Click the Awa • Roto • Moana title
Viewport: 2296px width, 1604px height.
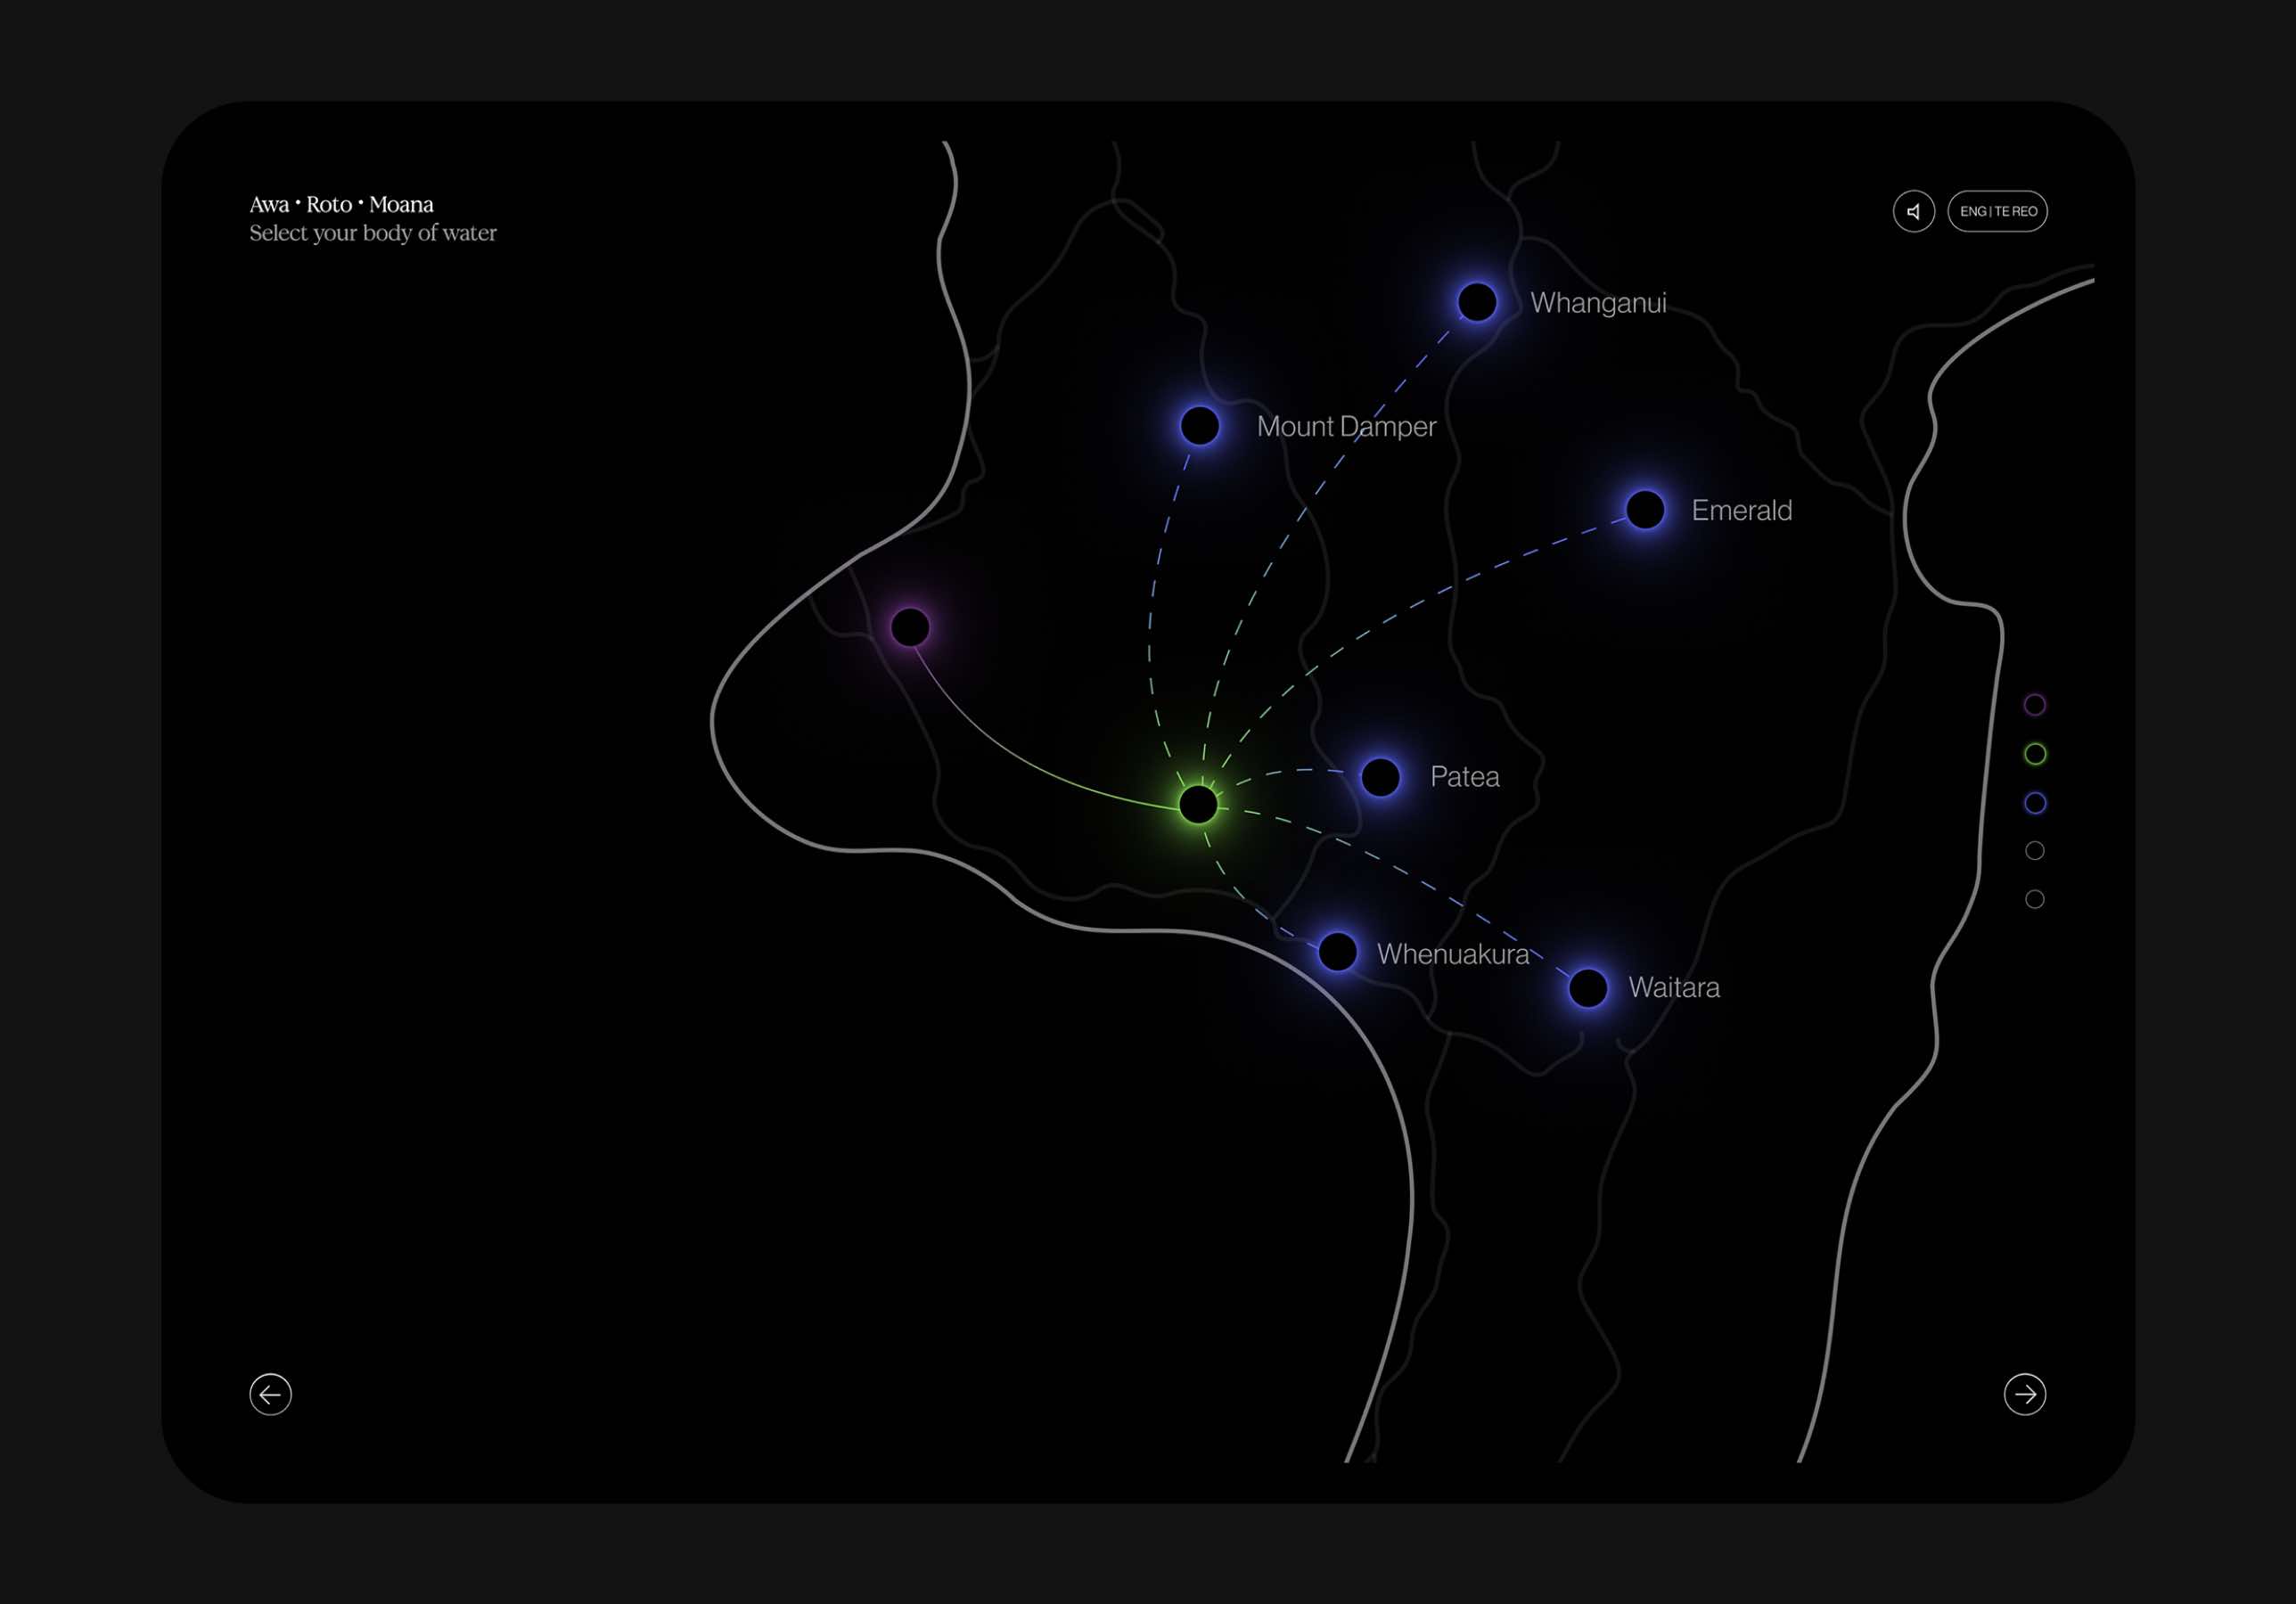(341, 205)
